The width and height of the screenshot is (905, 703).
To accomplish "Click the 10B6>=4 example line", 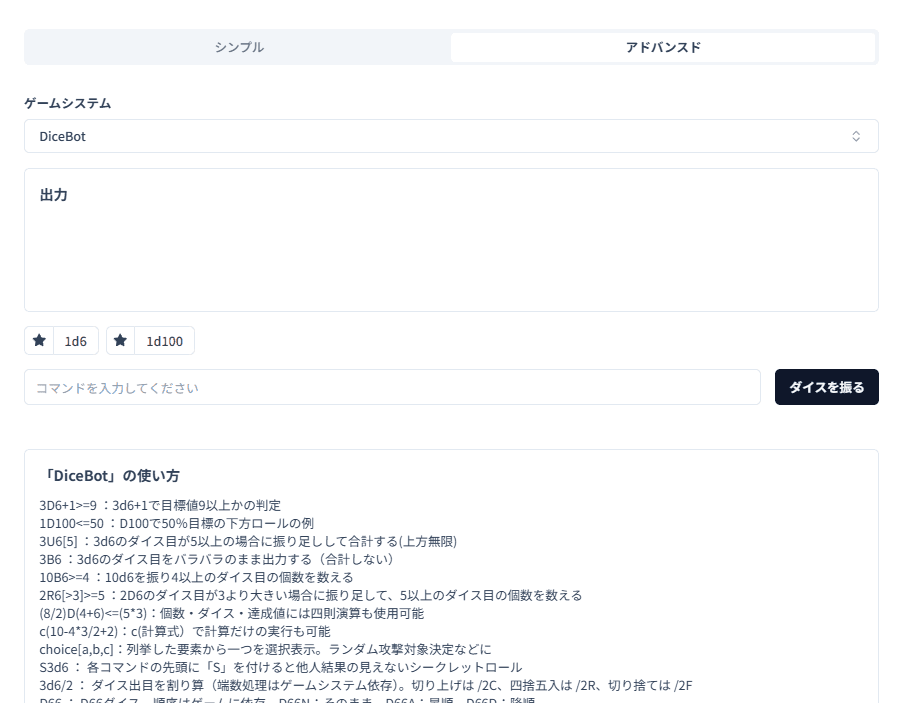I will point(196,577).
